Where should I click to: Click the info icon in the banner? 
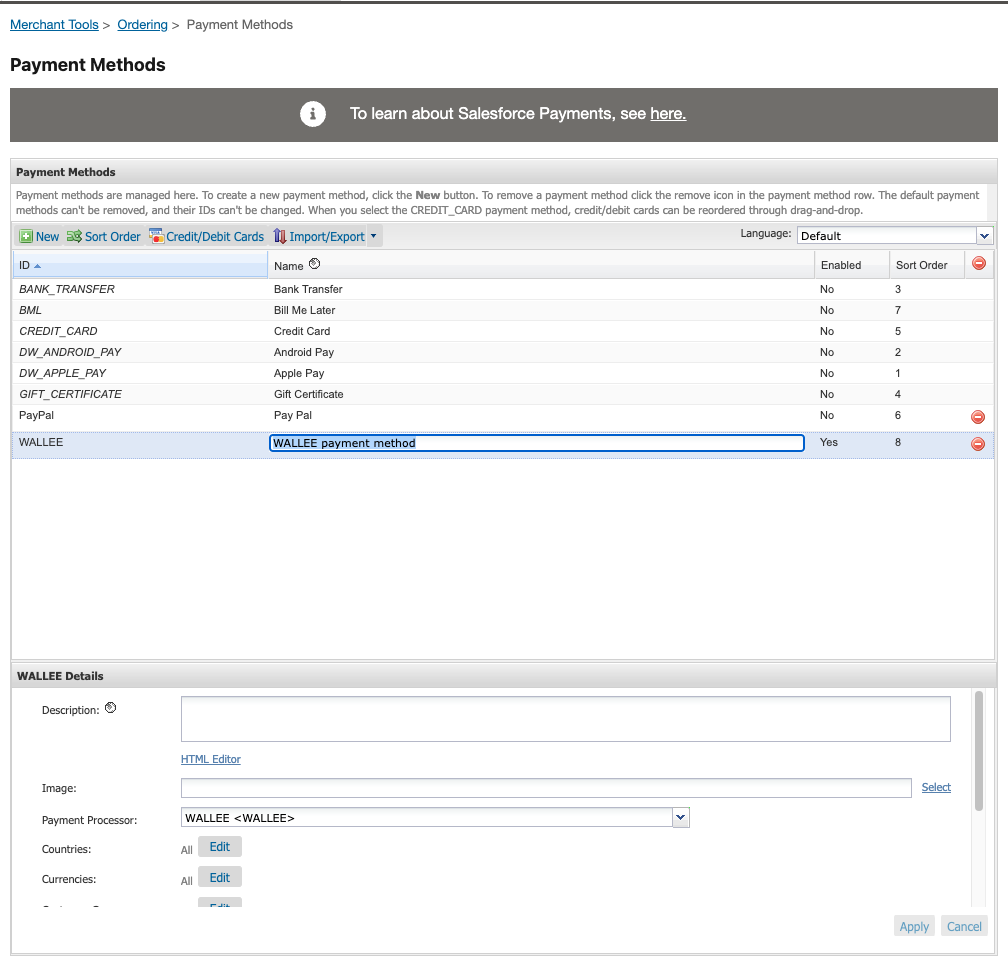pyautogui.click(x=313, y=114)
